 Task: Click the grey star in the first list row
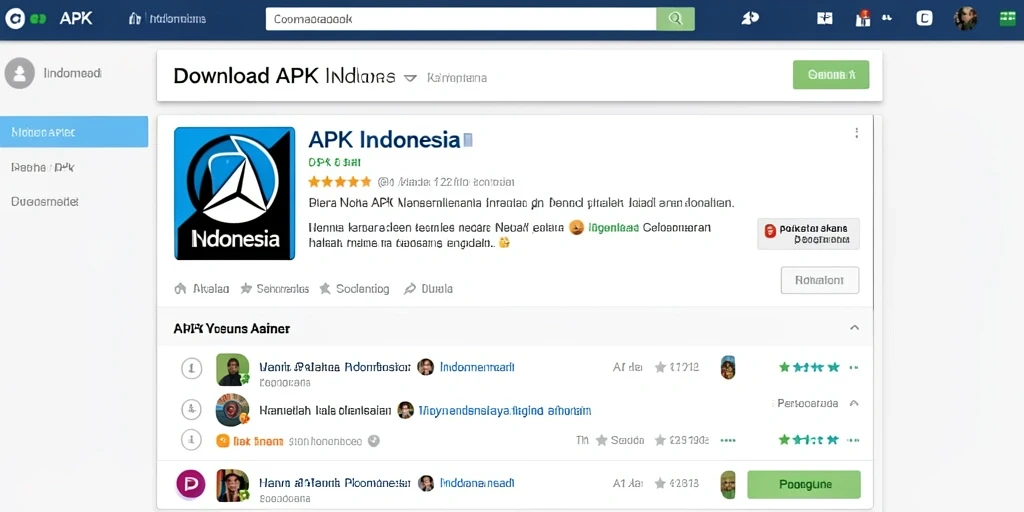[660, 367]
